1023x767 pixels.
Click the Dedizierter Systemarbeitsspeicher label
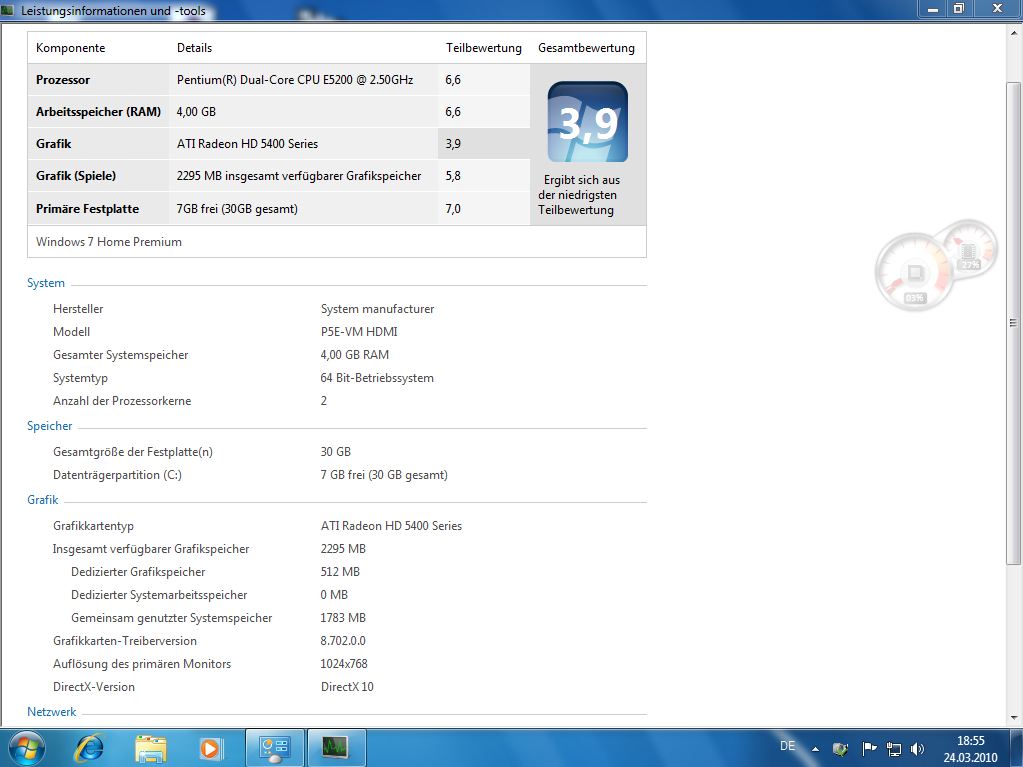159,595
